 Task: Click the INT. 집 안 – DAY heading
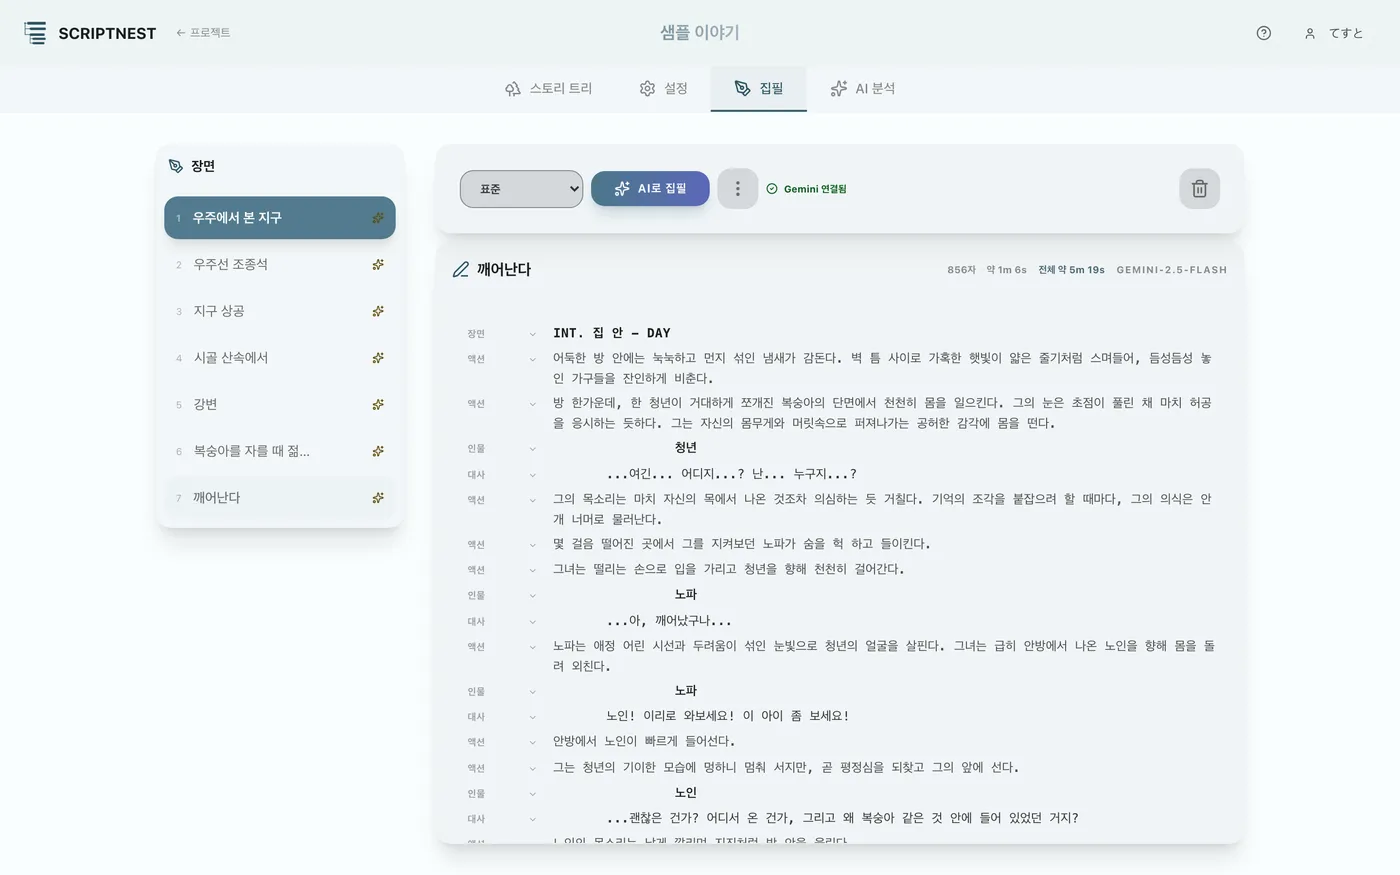click(612, 333)
